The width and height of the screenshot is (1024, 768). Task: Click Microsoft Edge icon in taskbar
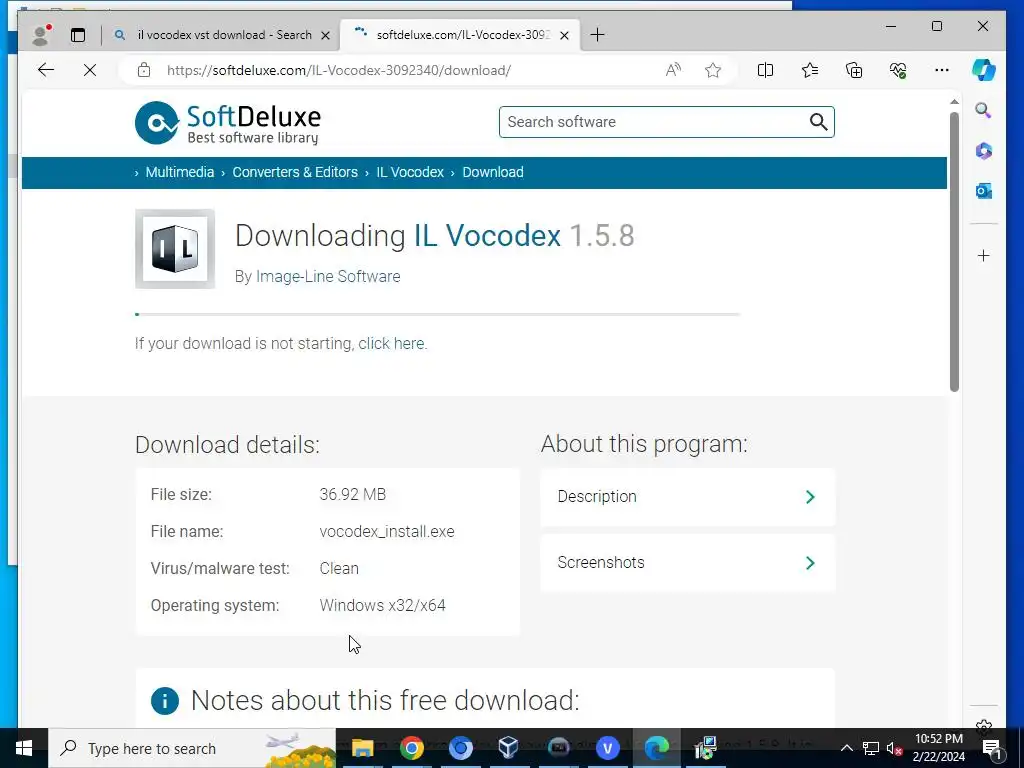pyautogui.click(x=656, y=748)
